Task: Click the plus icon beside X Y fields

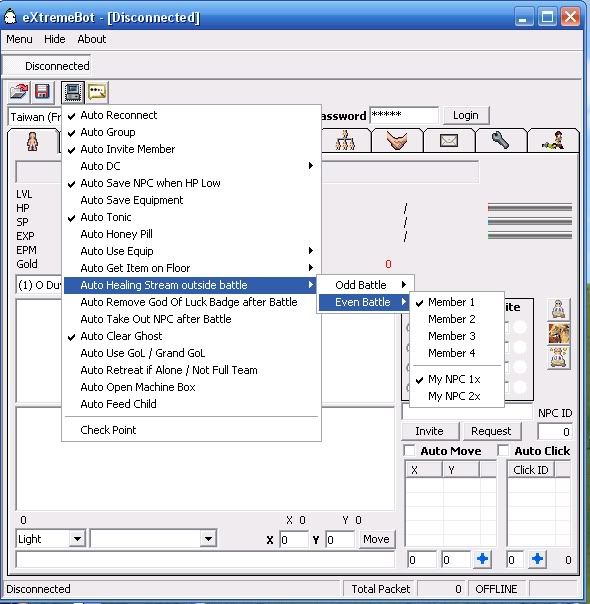Action: pyautogui.click(x=482, y=559)
